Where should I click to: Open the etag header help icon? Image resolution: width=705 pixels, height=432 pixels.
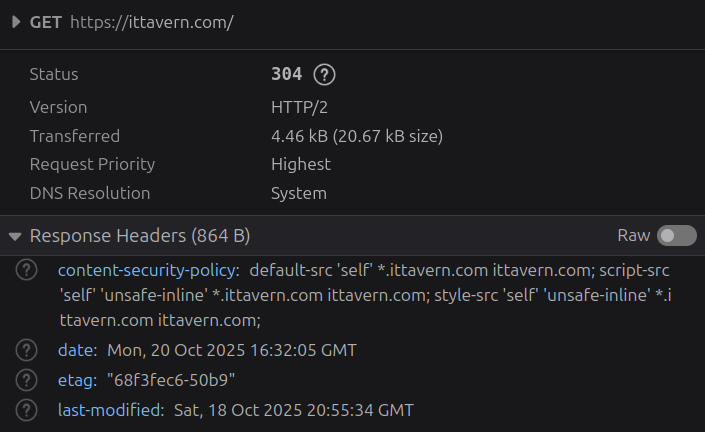point(28,380)
